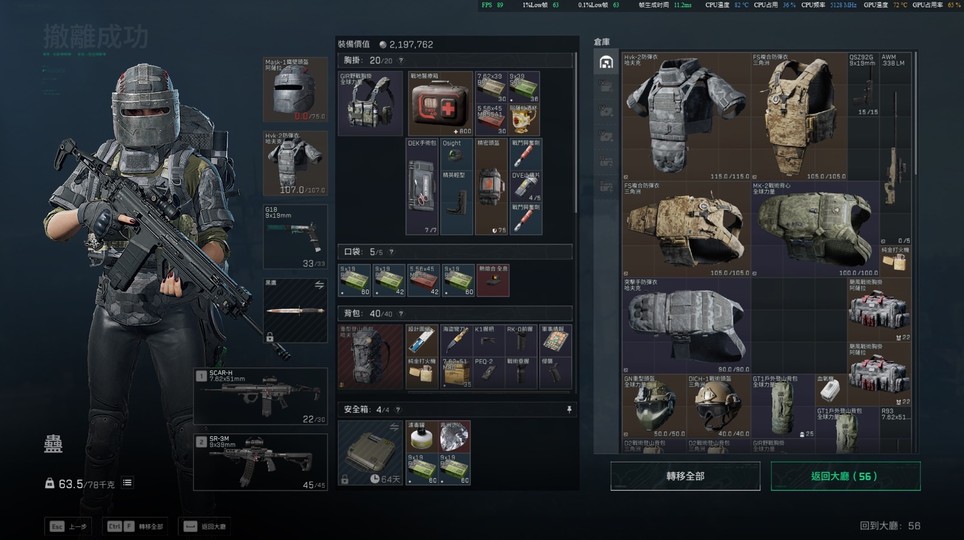This screenshot has height=540, width=964.
Task: Select the equipped Hvk-2 armor slot
Action: tap(295, 163)
